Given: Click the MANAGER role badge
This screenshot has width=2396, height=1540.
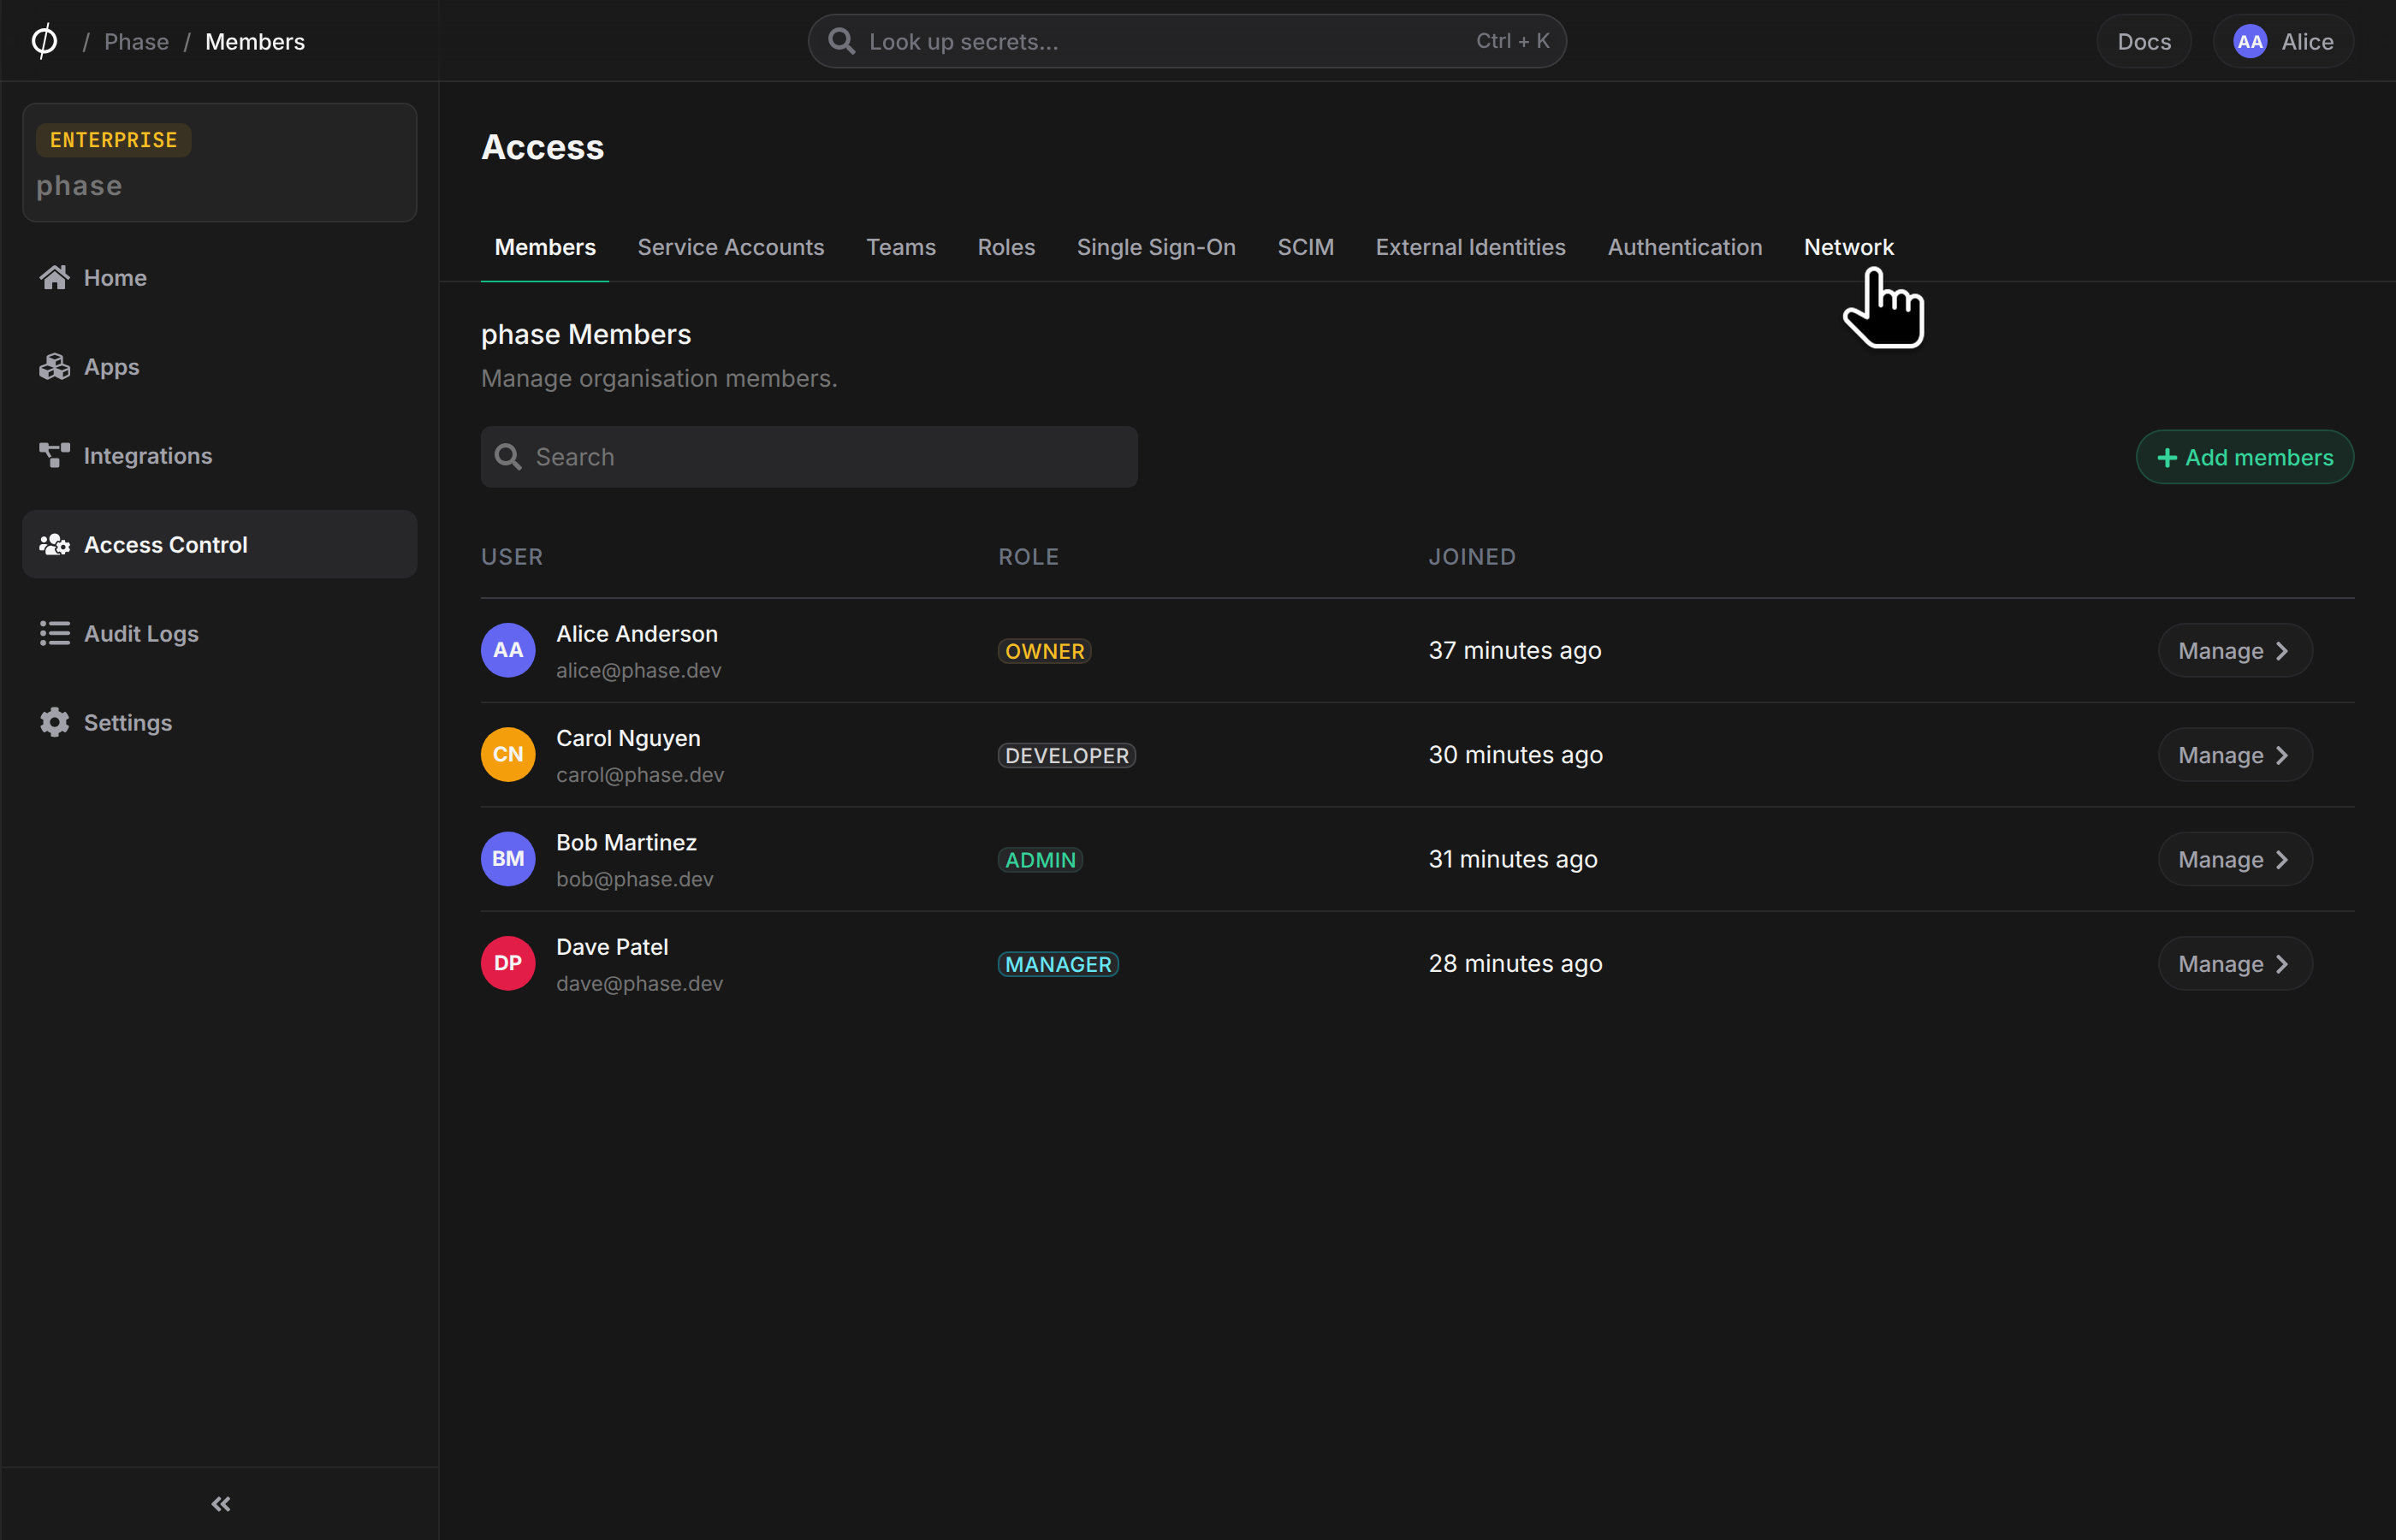Looking at the screenshot, I should [x=1058, y=964].
